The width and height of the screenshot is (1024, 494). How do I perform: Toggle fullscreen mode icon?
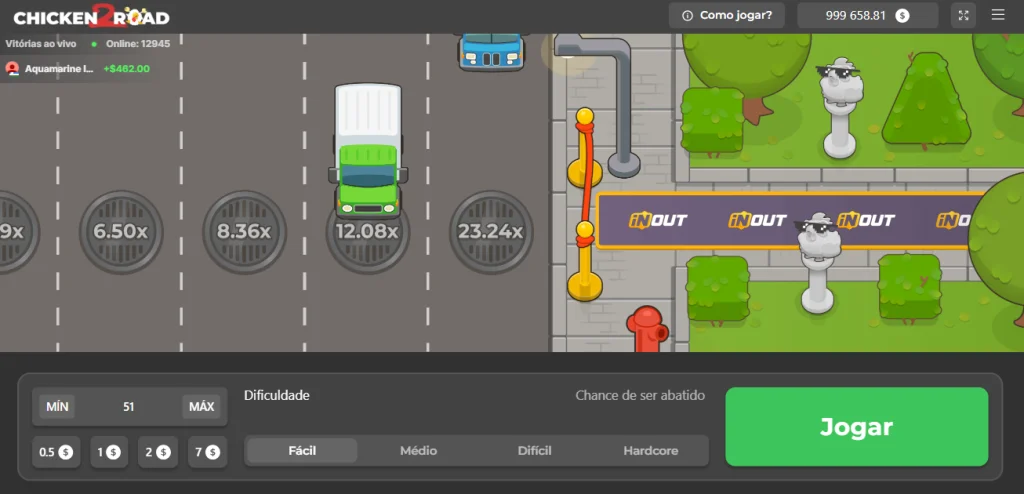click(963, 15)
